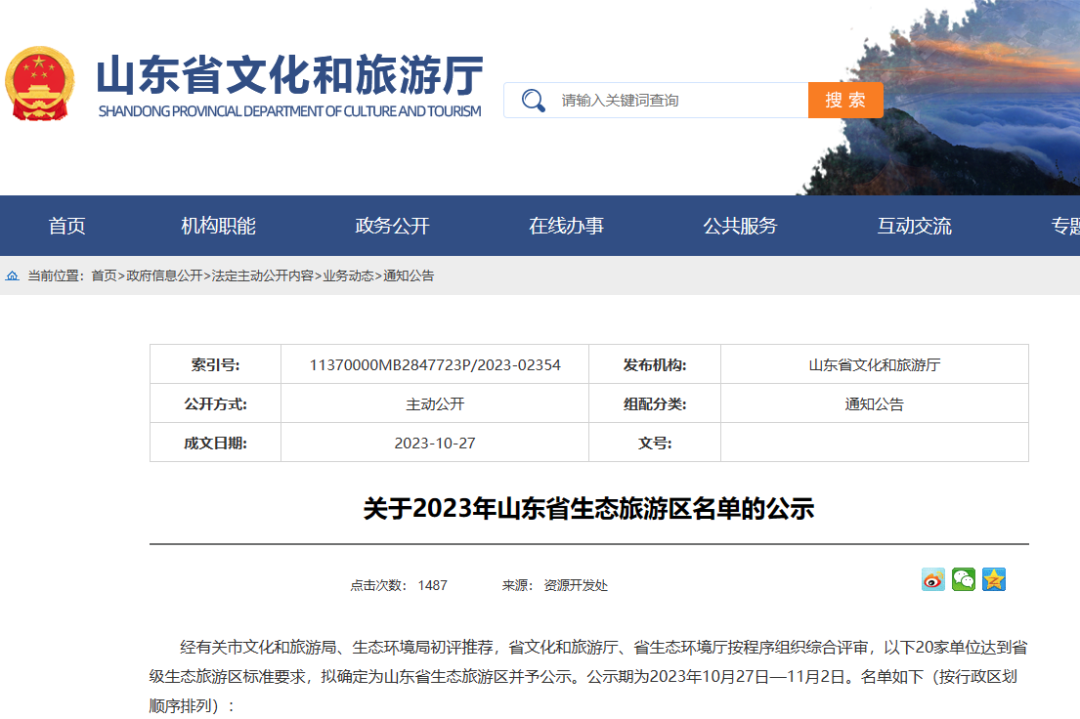Click the home icon beside 当前位置

point(12,276)
